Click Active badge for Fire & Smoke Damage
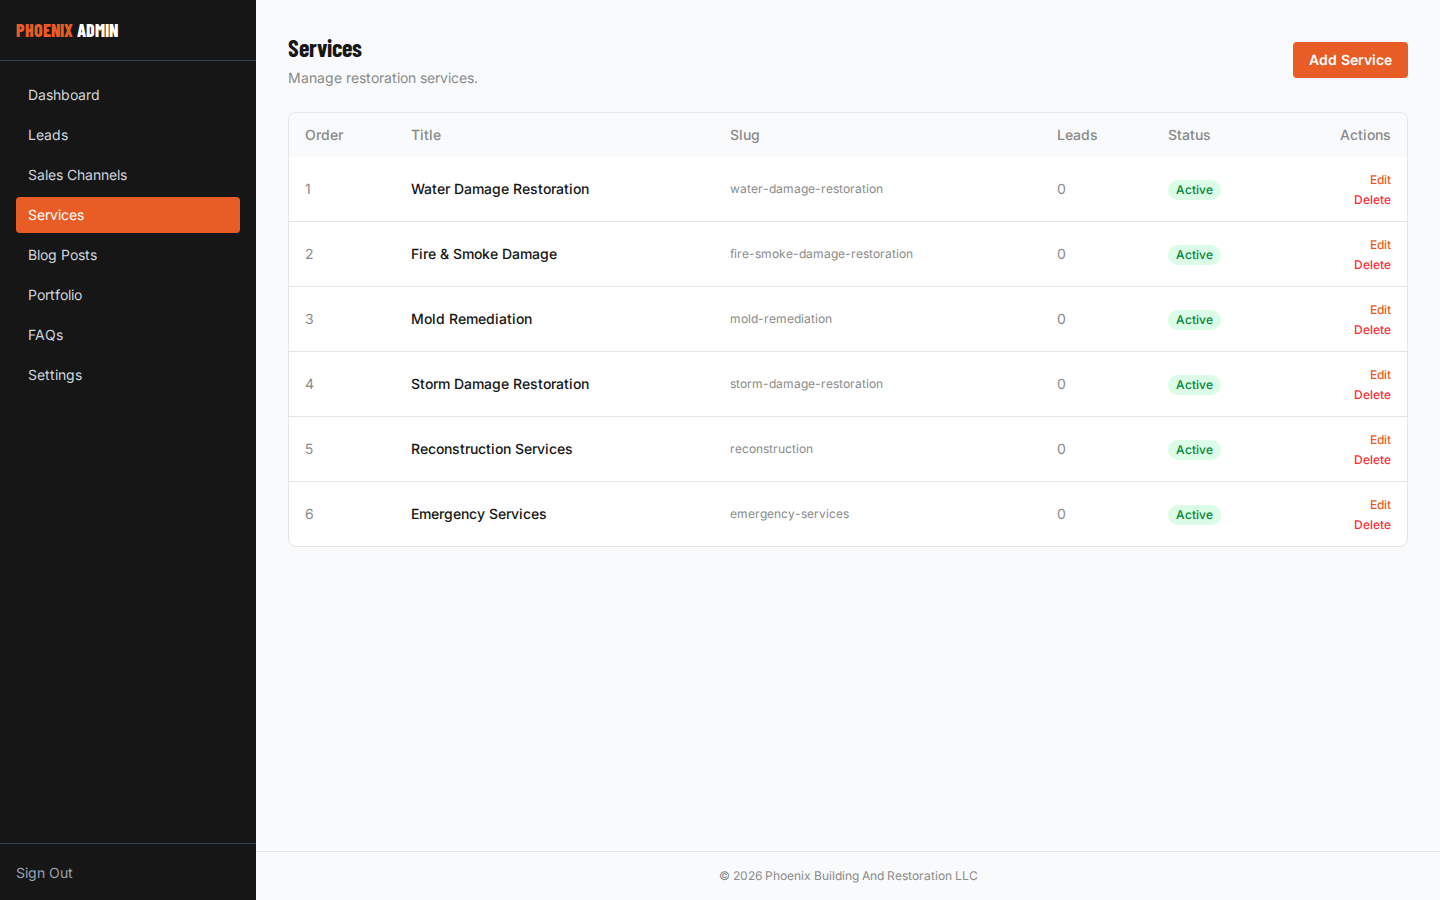 click(x=1194, y=255)
